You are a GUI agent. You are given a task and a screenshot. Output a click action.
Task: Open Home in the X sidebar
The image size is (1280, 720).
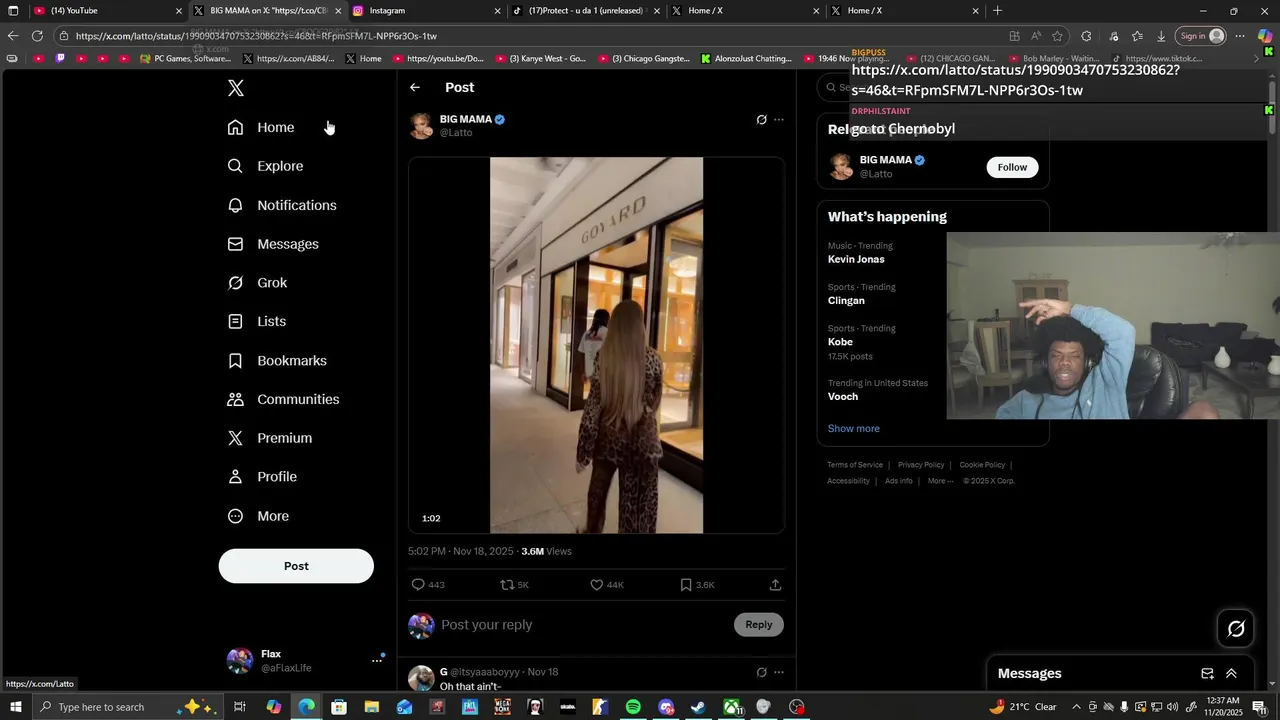coord(261,127)
